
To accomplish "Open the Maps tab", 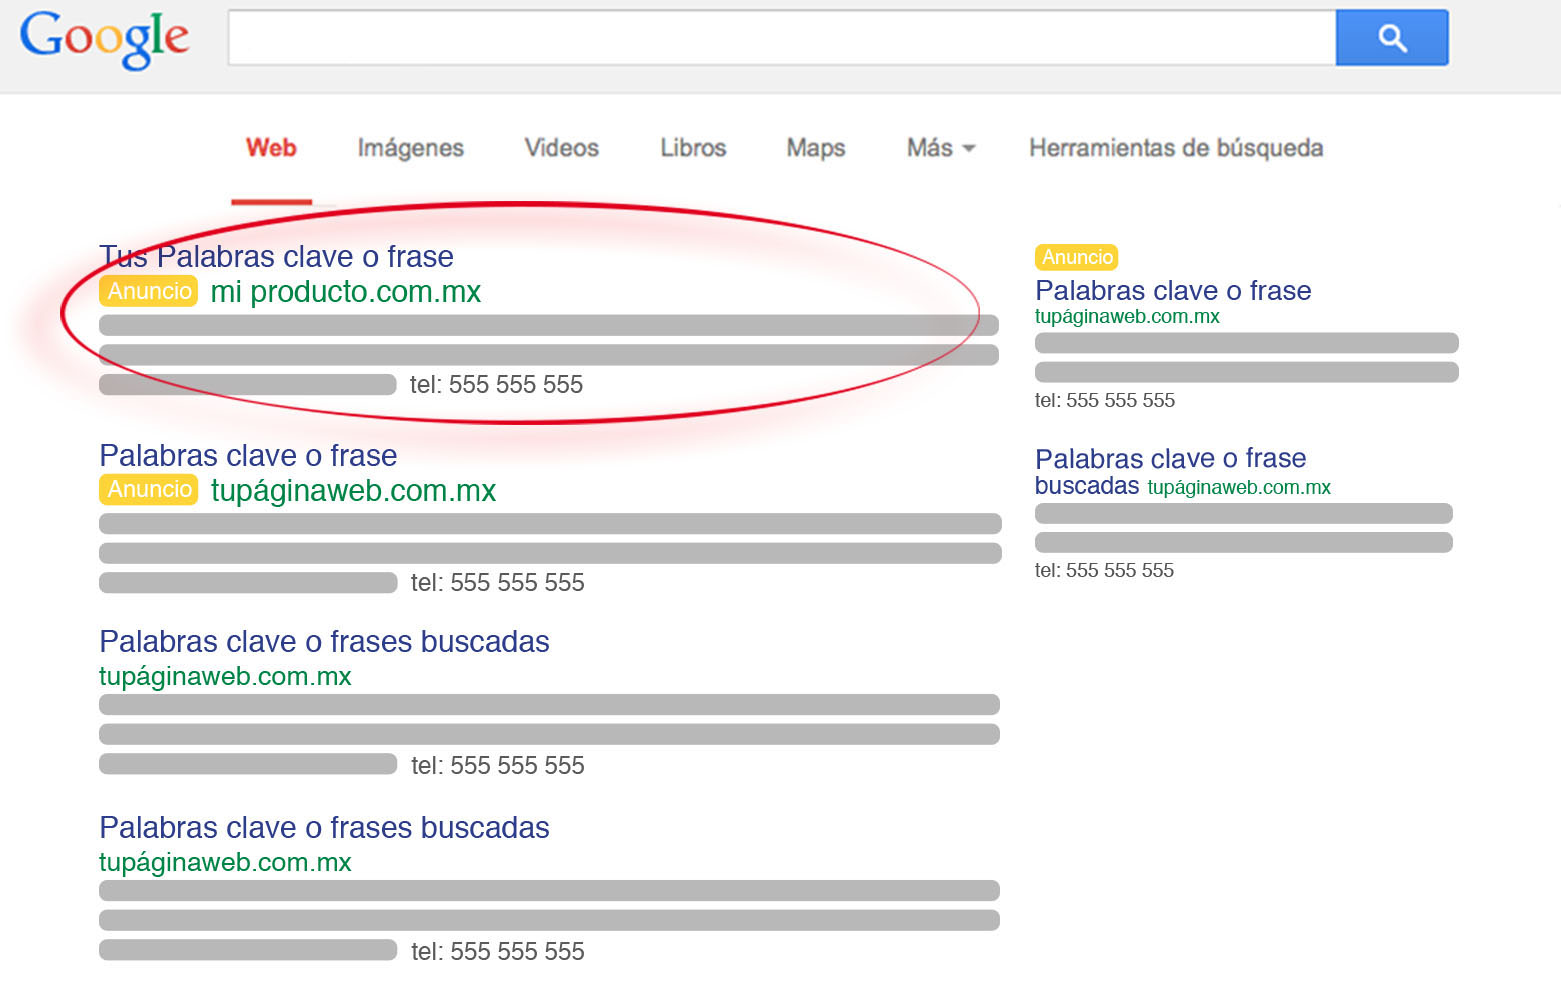I will click(x=815, y=148).
